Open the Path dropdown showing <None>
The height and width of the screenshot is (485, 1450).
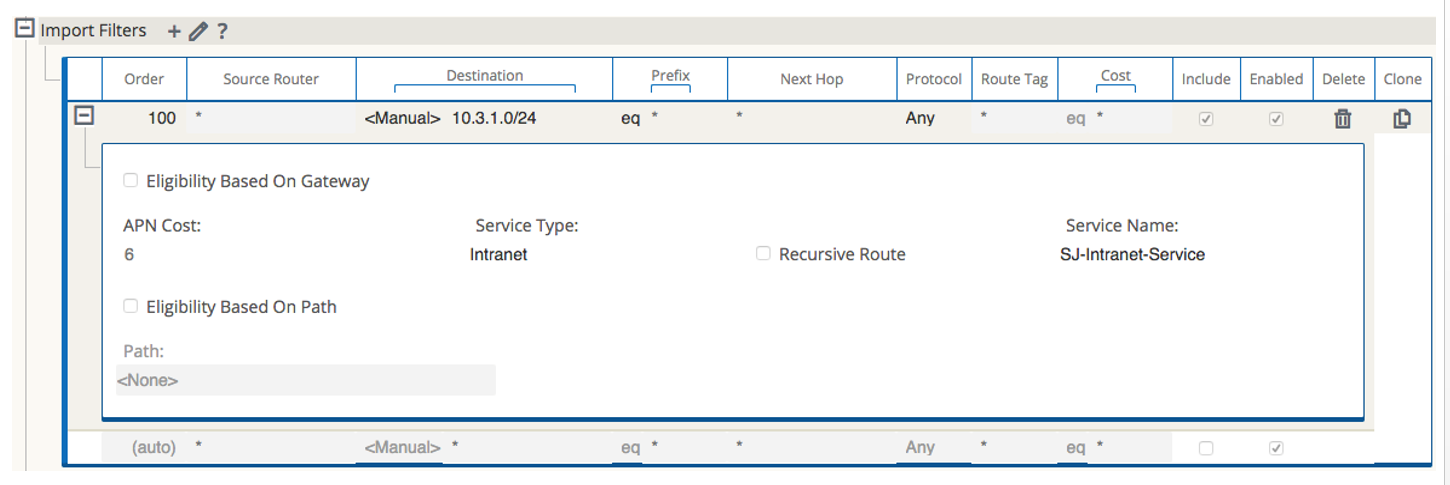tap(305, 380)
